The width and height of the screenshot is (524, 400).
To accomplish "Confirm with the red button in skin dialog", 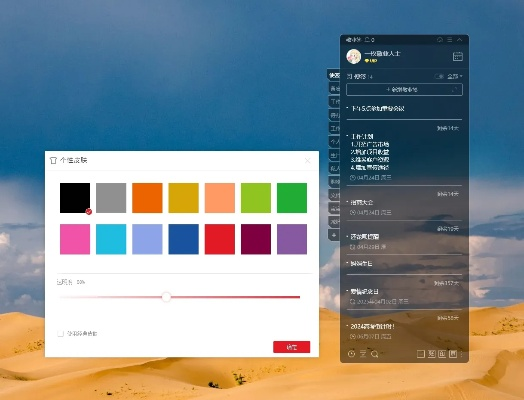I will point(291,347).
